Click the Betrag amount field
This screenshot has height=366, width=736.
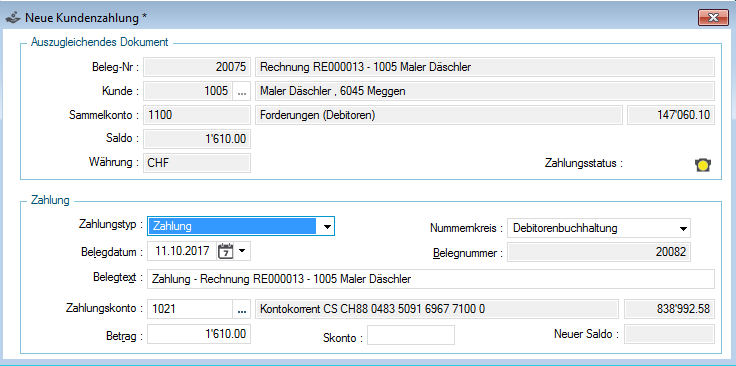(x=199, y=334)
